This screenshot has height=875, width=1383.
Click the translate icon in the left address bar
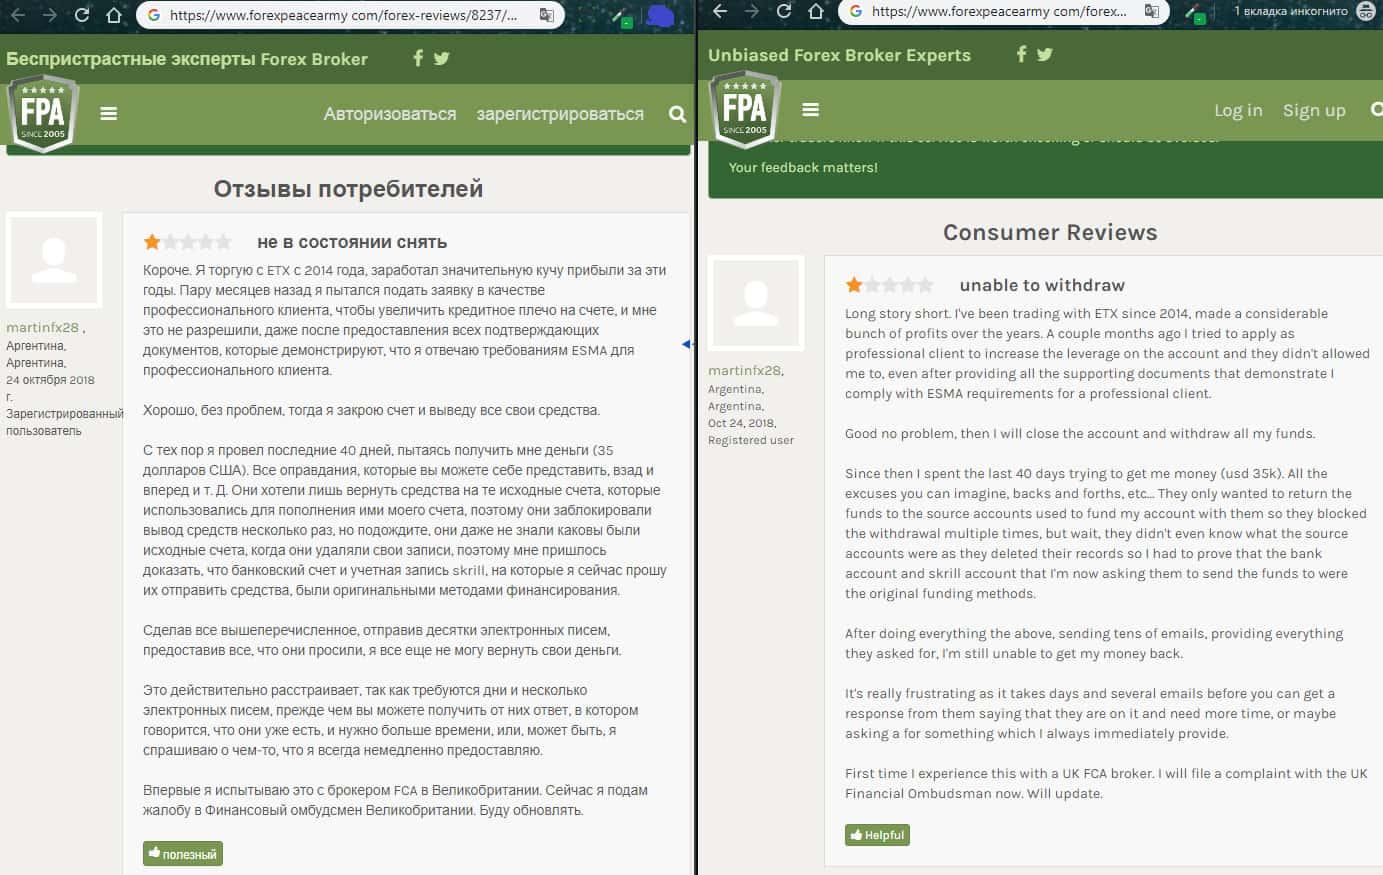tap(546, 15)
